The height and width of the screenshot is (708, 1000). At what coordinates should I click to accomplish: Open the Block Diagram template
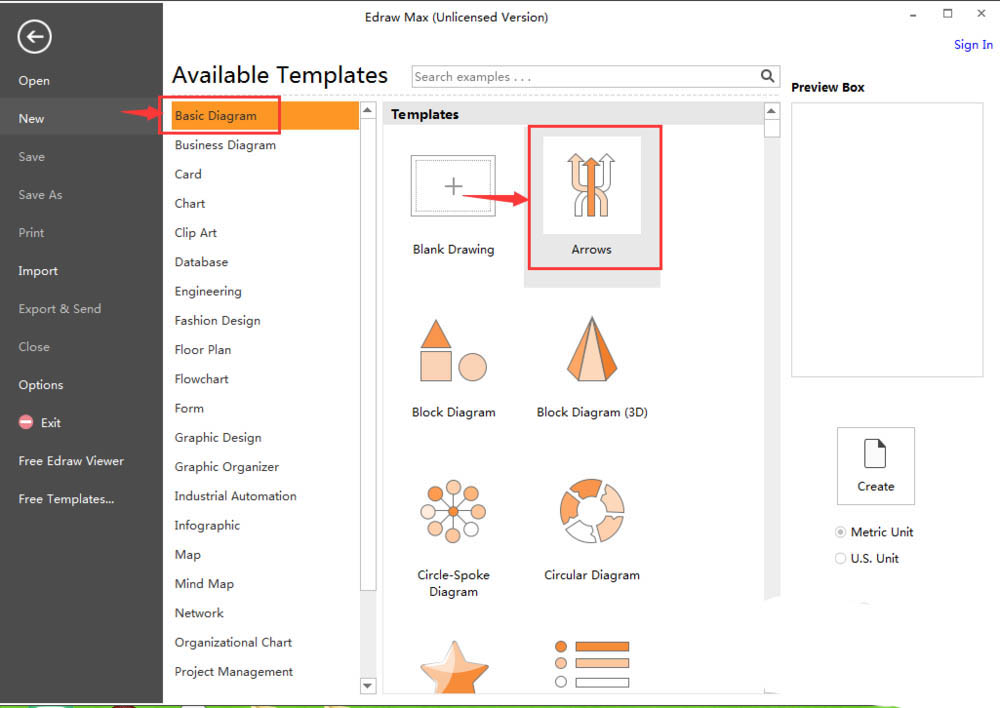click(x=453, y=352)
